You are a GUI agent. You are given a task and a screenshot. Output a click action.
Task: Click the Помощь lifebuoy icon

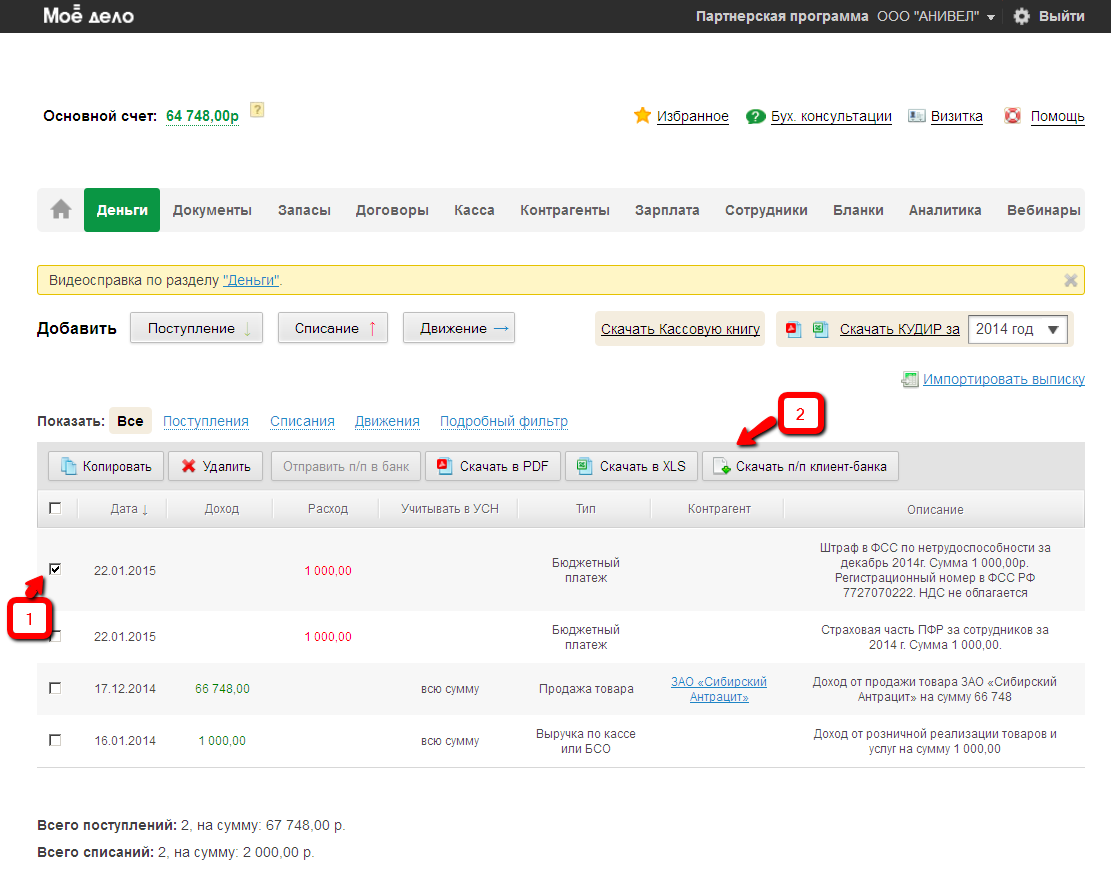click(x=1013, y=115)
